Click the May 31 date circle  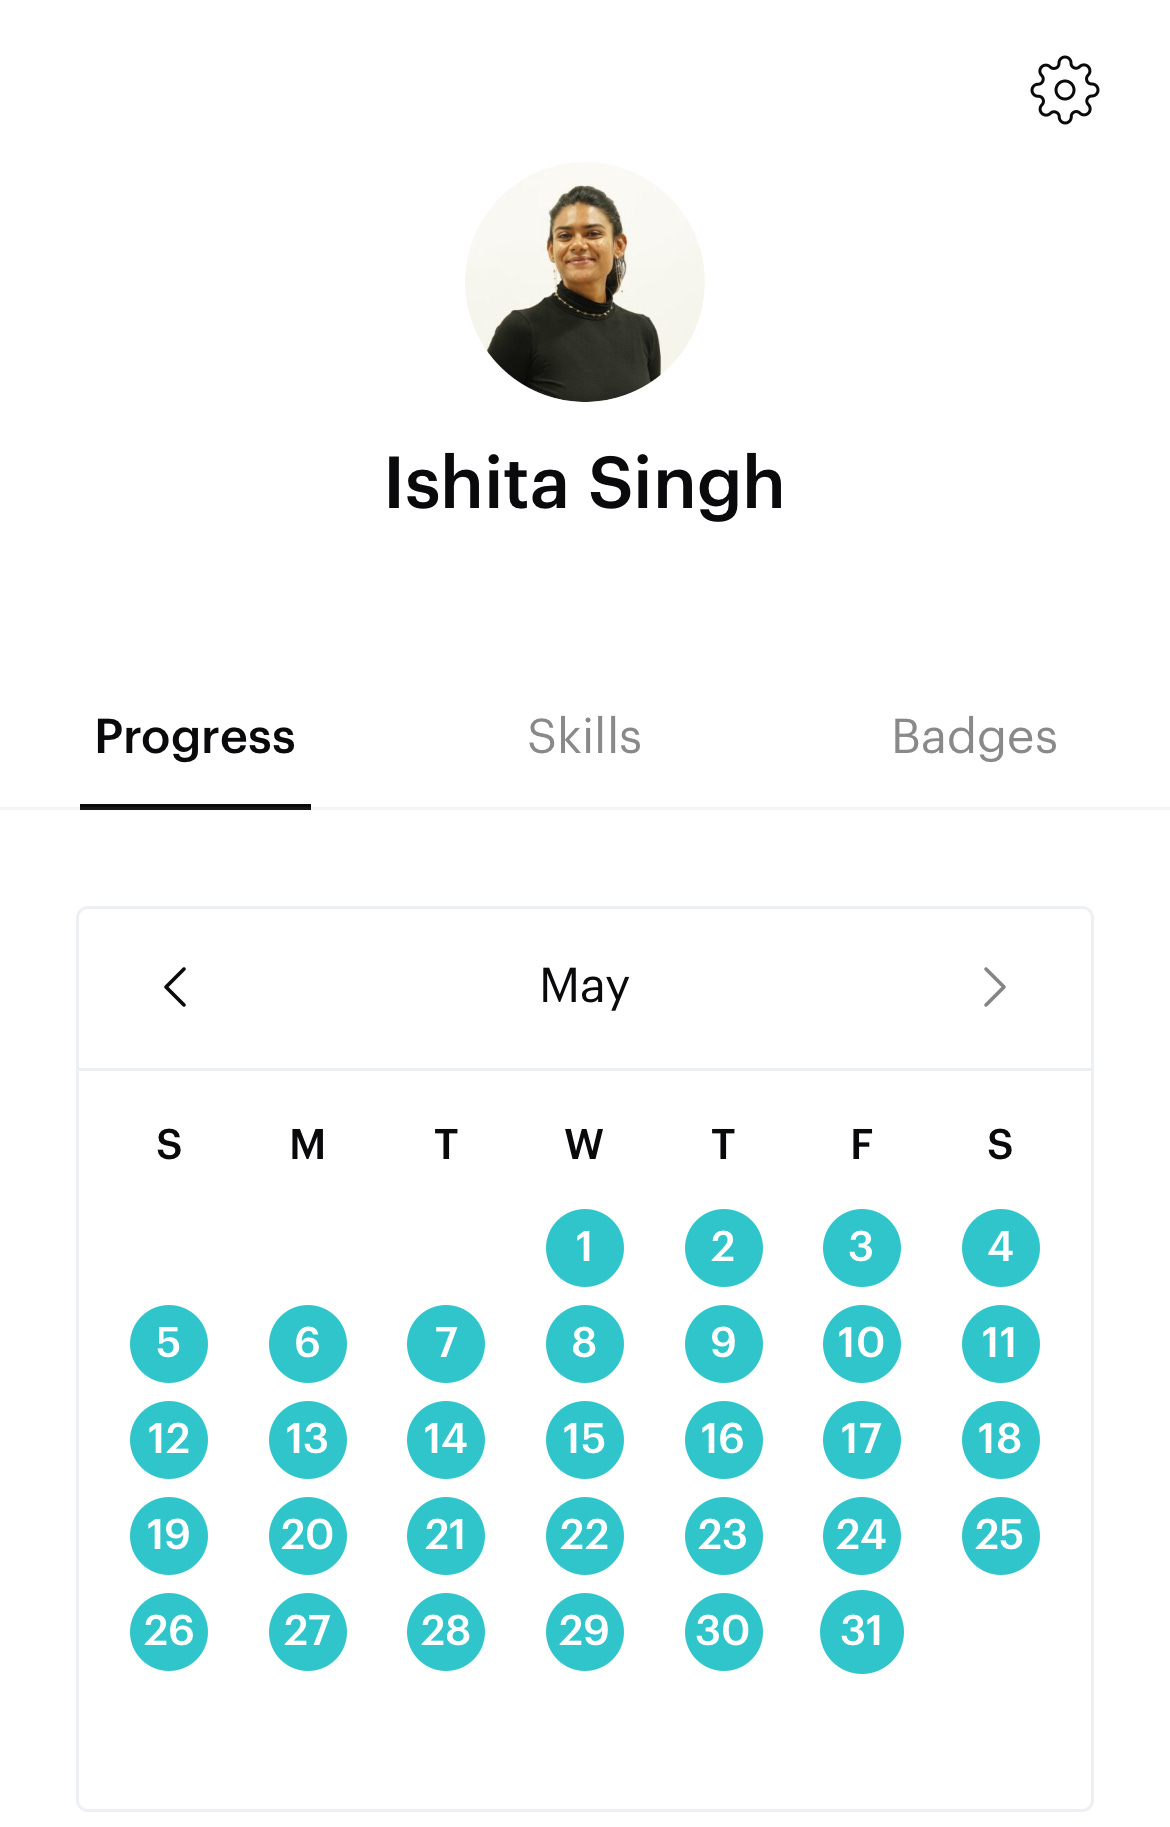861,1631
